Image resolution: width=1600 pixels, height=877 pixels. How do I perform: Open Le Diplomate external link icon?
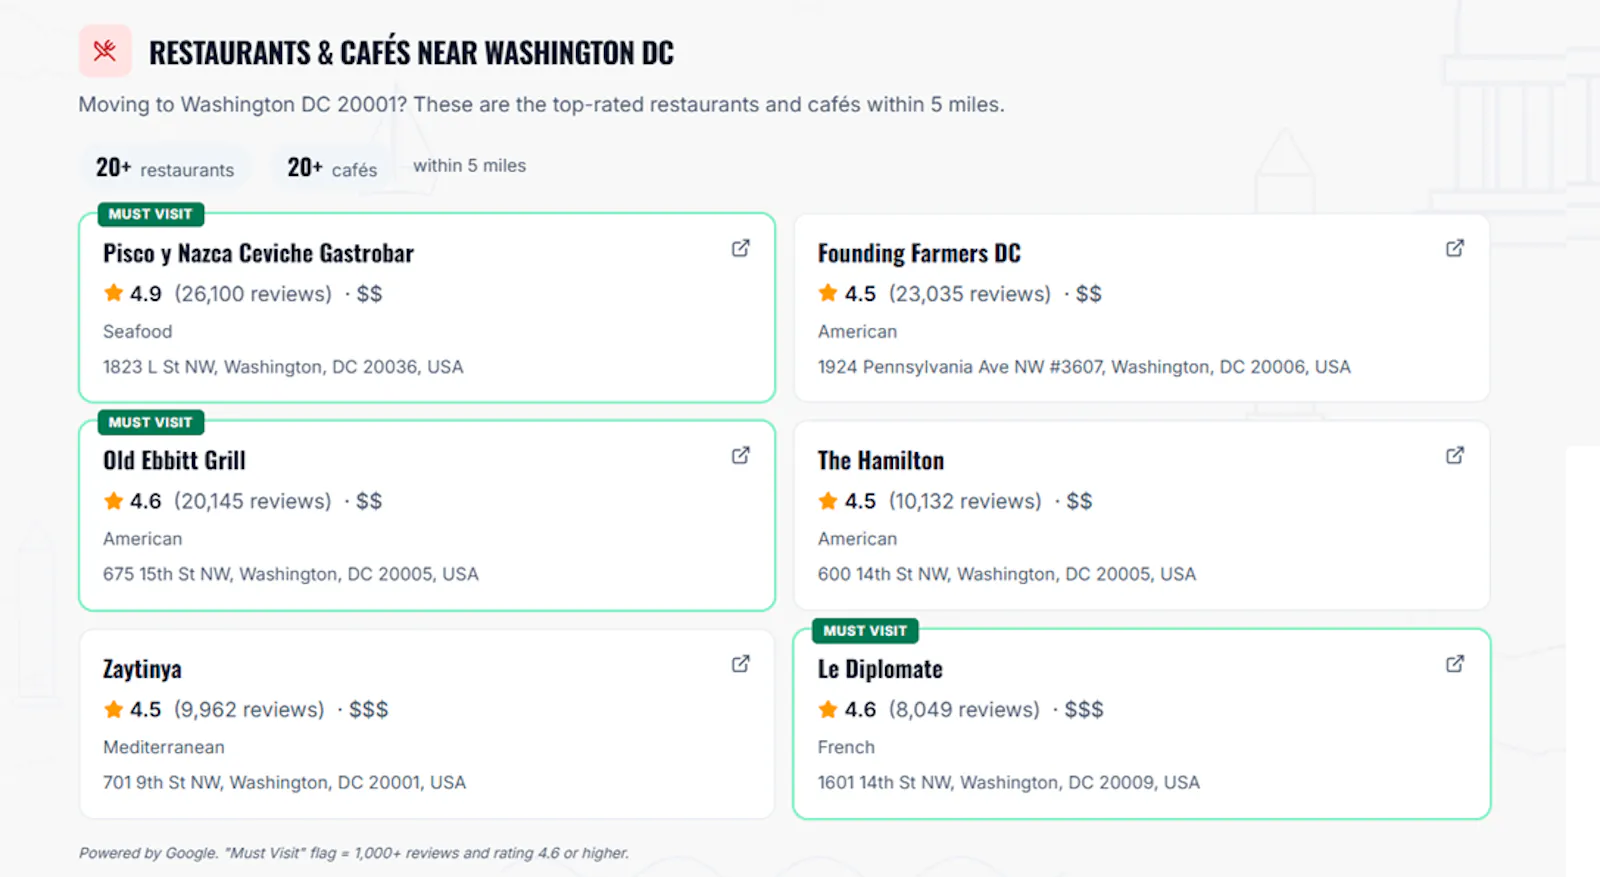(1455, 664)
